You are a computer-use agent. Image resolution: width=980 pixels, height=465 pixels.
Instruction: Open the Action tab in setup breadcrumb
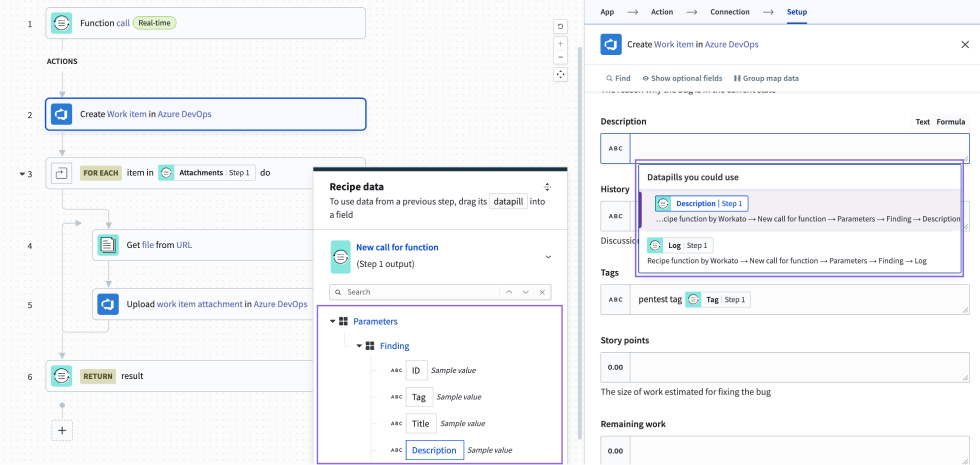(x=662, y=12)
